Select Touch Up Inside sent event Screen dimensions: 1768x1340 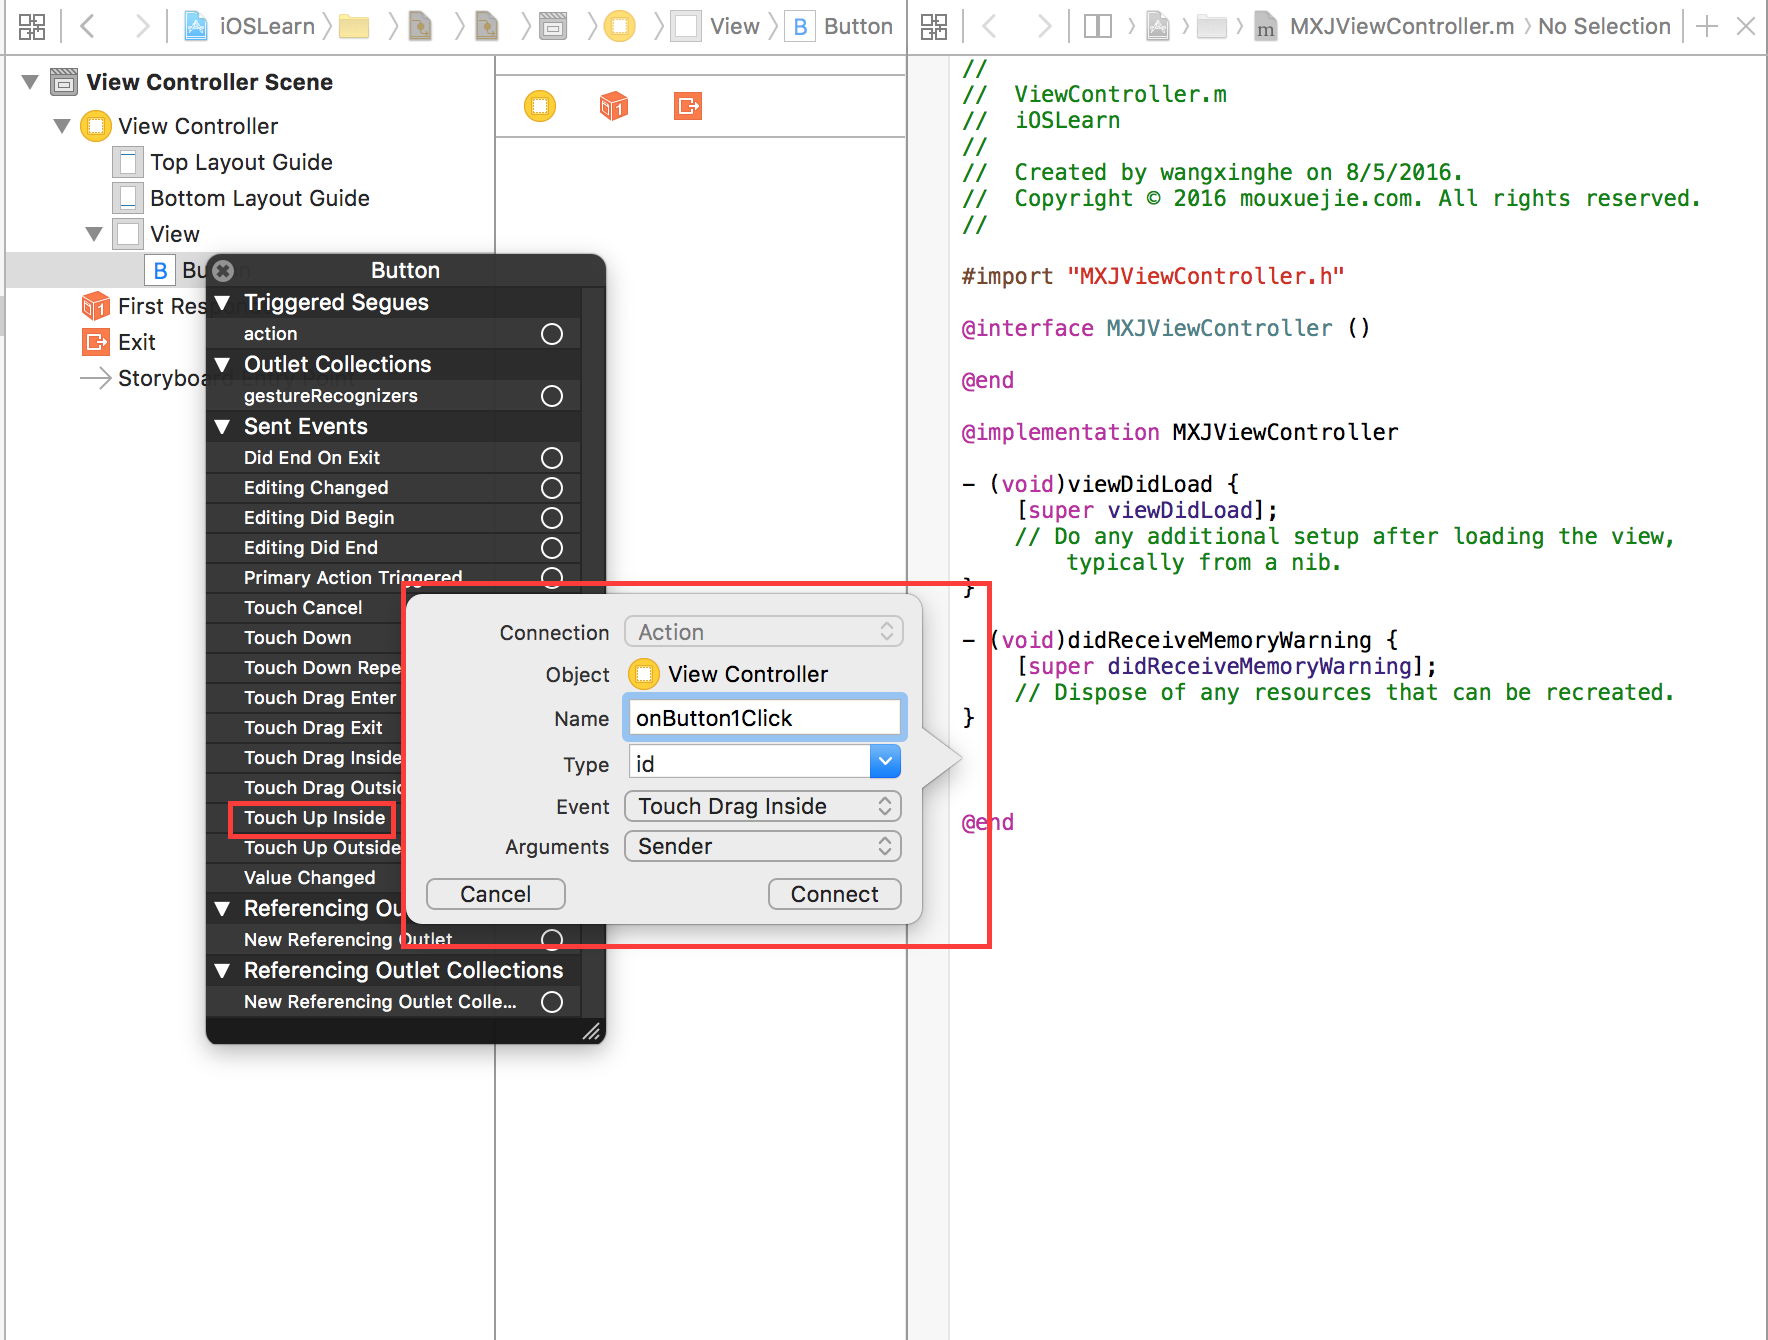pos(314,818)
